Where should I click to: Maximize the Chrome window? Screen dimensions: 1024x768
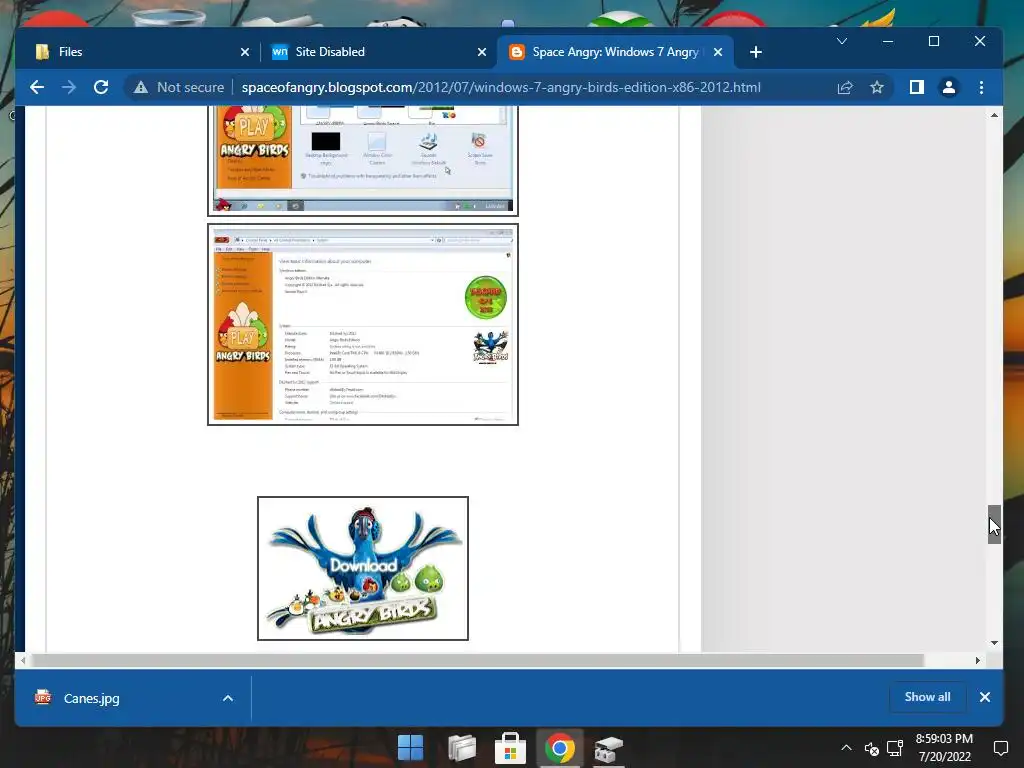click(x=934, y=41)
